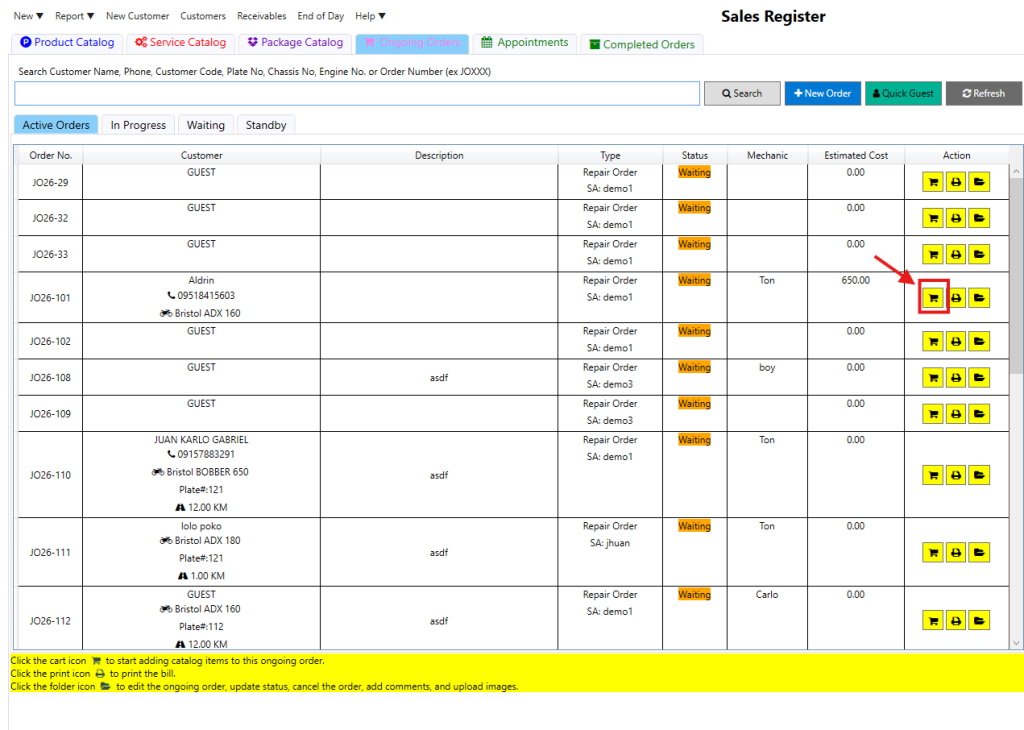Open the New dropdown menu
The width and height of the screenshot is (1024, 730).
[28, 16]
